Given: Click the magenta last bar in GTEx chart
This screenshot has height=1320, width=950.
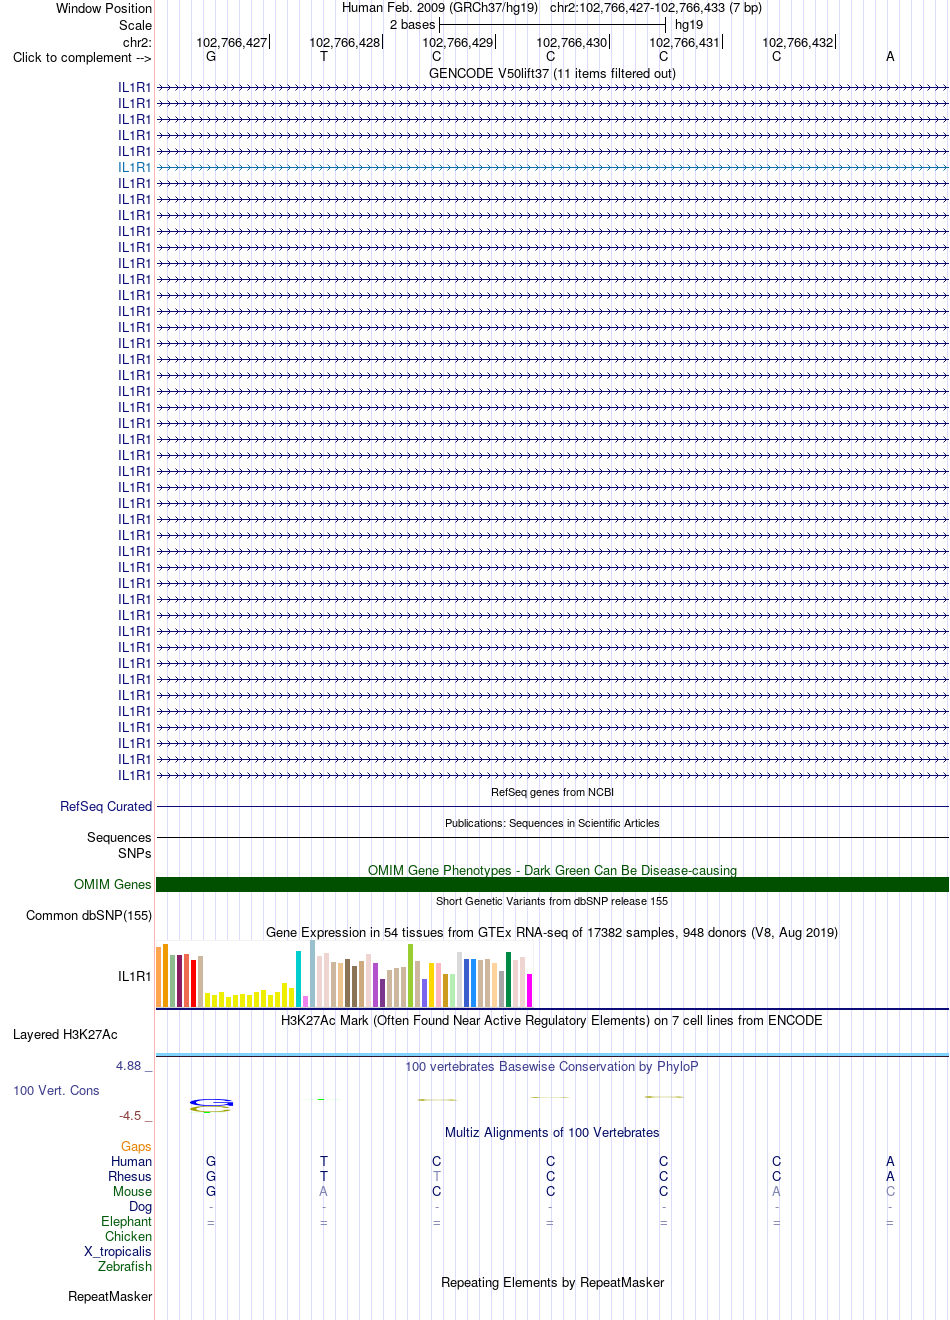Looking at the screenshot, I should click(x=530, y=990).
